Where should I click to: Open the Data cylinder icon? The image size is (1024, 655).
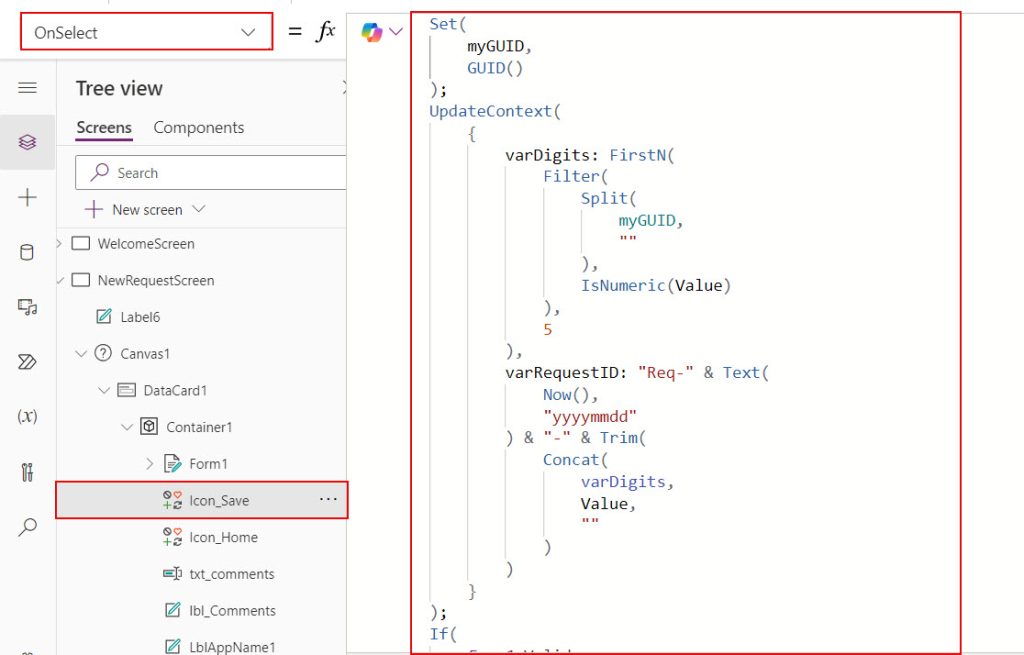click(27, 252)
